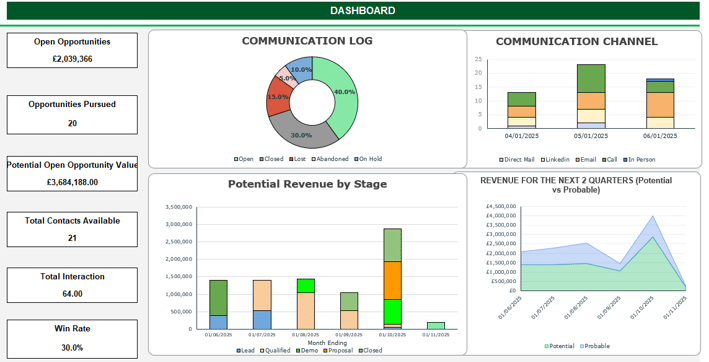The width and height of the screenshot is (709, 362).
Task: Select the 05/01/2025 stacked bar's green Call segment
Action: pyautogui.click(x=591, y=79)
